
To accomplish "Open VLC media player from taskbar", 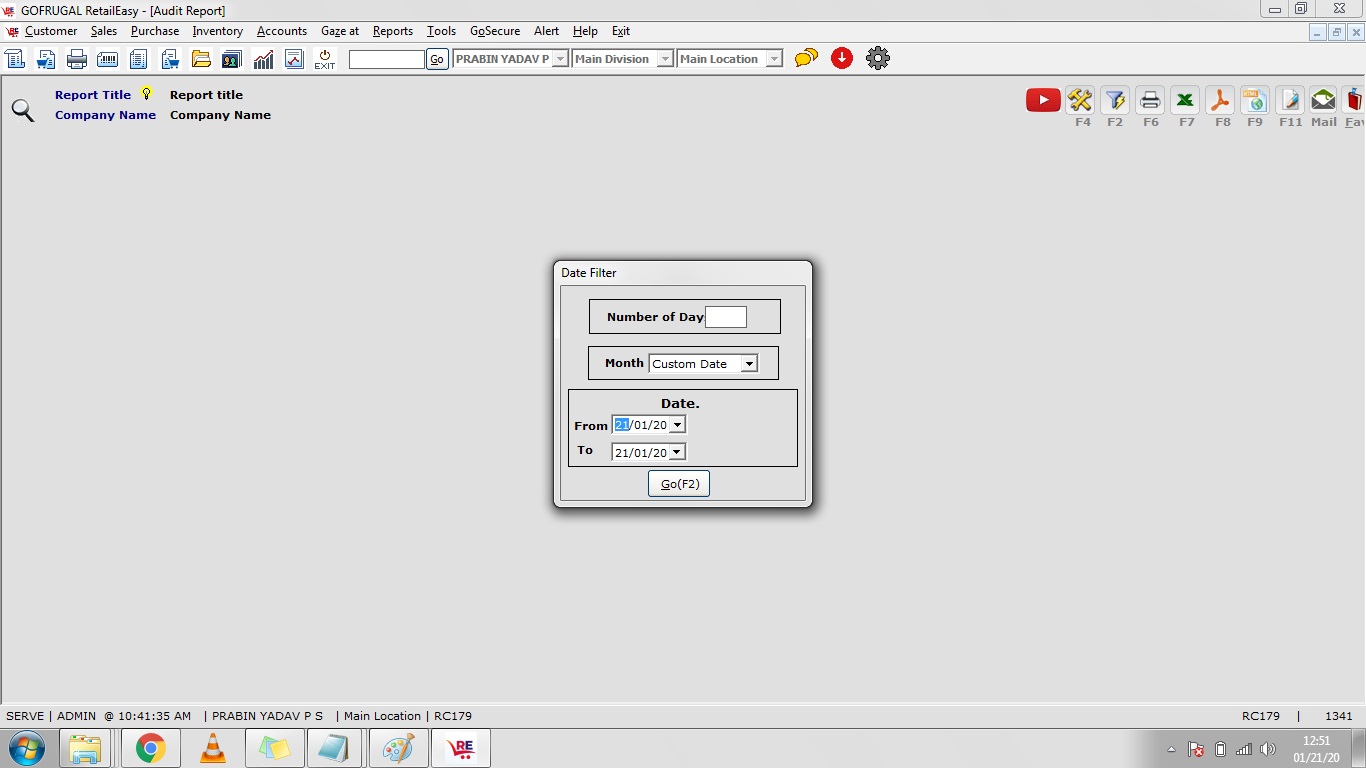I will tap(213, 748).
